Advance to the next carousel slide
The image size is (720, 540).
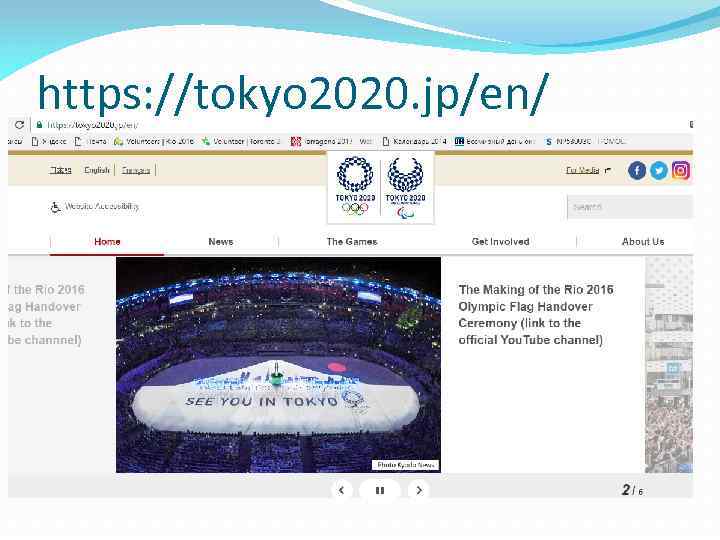coord(419,490)
